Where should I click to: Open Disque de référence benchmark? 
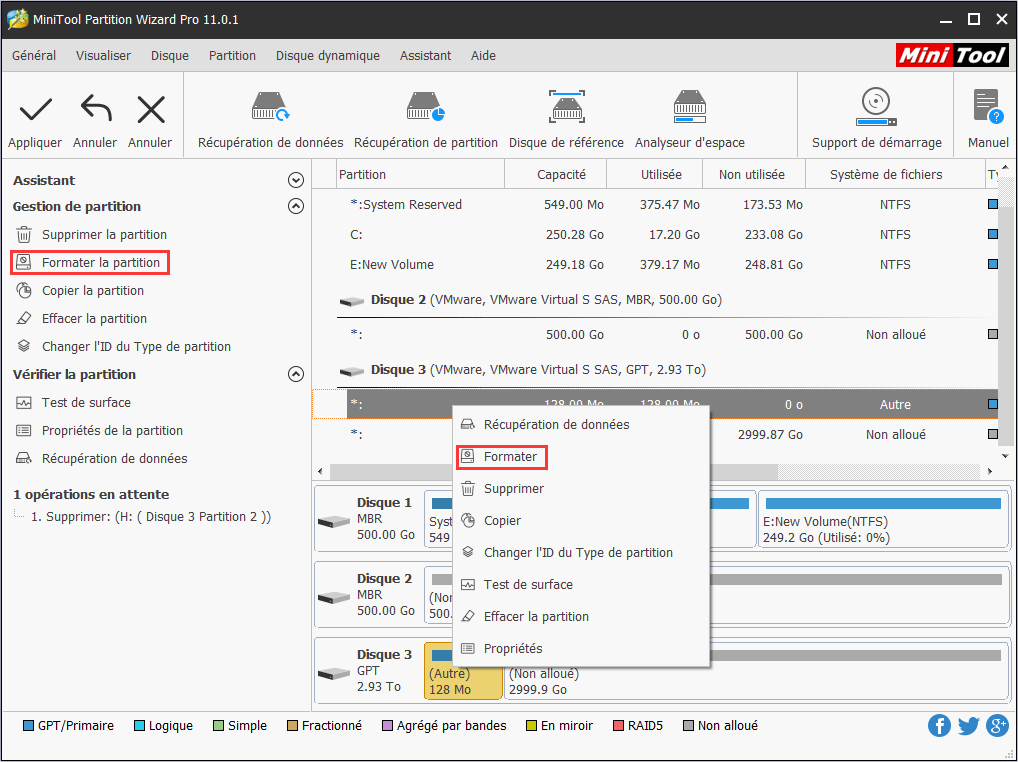566,110
